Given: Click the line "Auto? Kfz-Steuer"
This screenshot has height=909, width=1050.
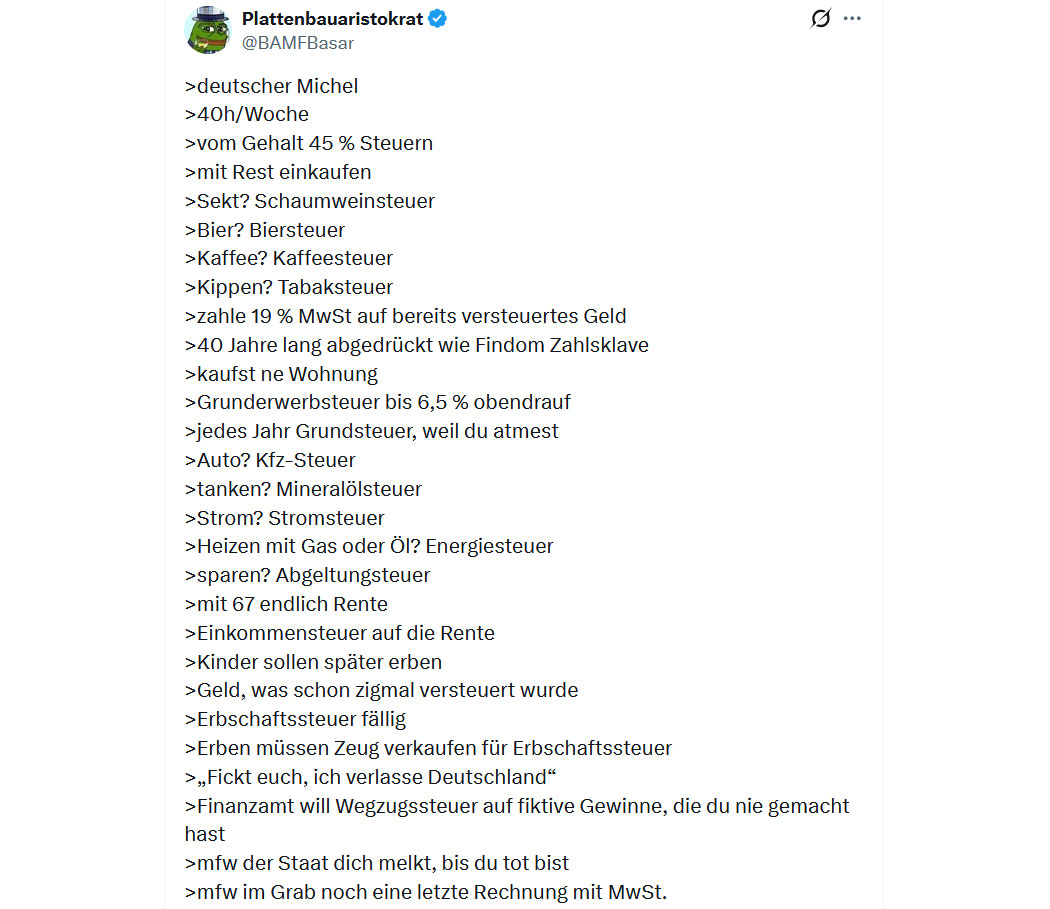Looking at the screenshot, I should coord(270,460).
